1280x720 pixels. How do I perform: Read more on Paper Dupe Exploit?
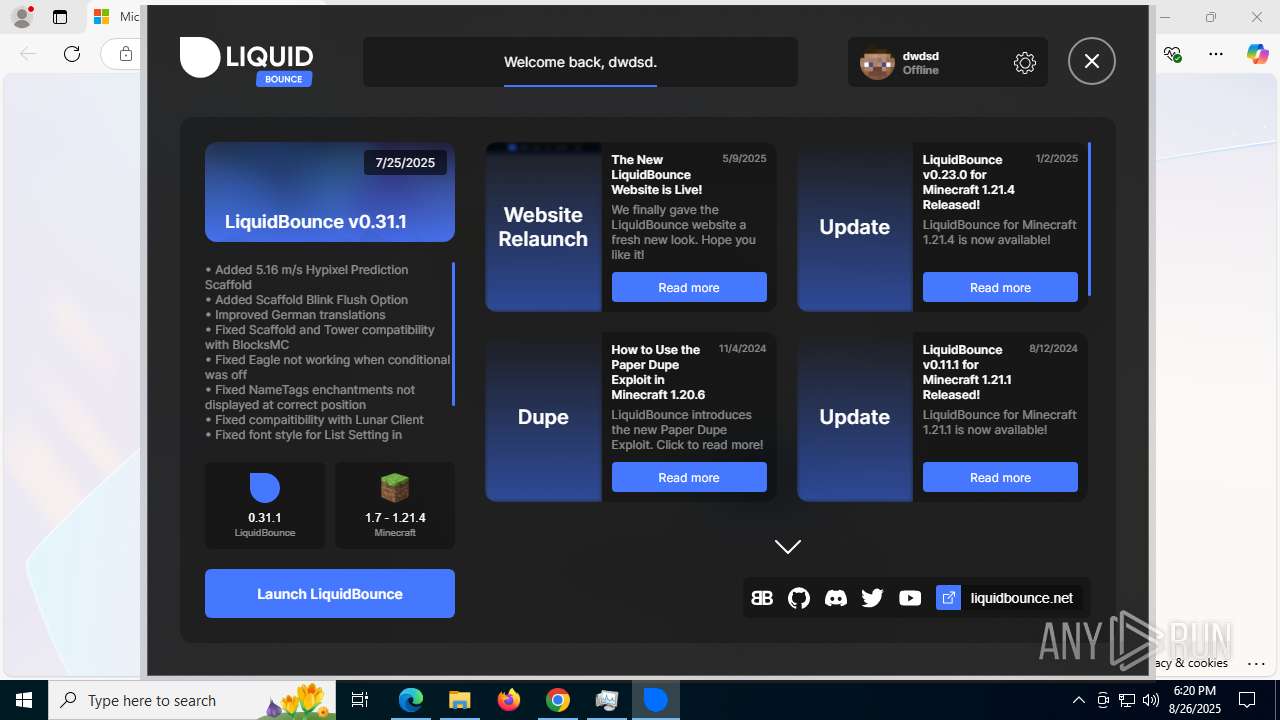[x=689, y=477]
